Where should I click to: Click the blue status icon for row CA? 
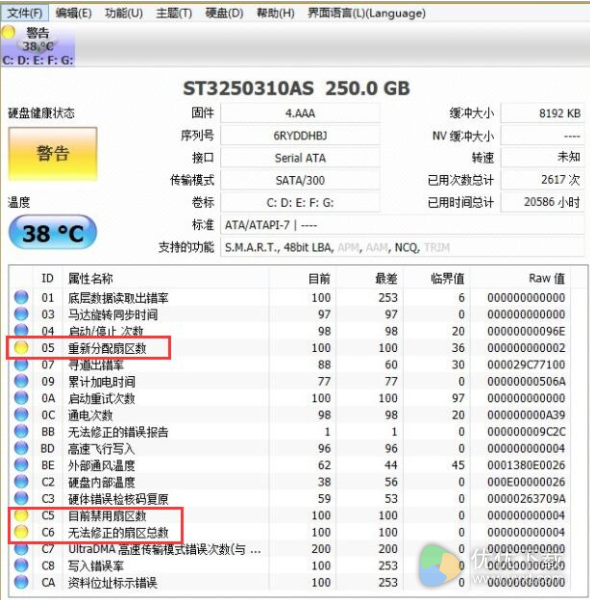21,582
